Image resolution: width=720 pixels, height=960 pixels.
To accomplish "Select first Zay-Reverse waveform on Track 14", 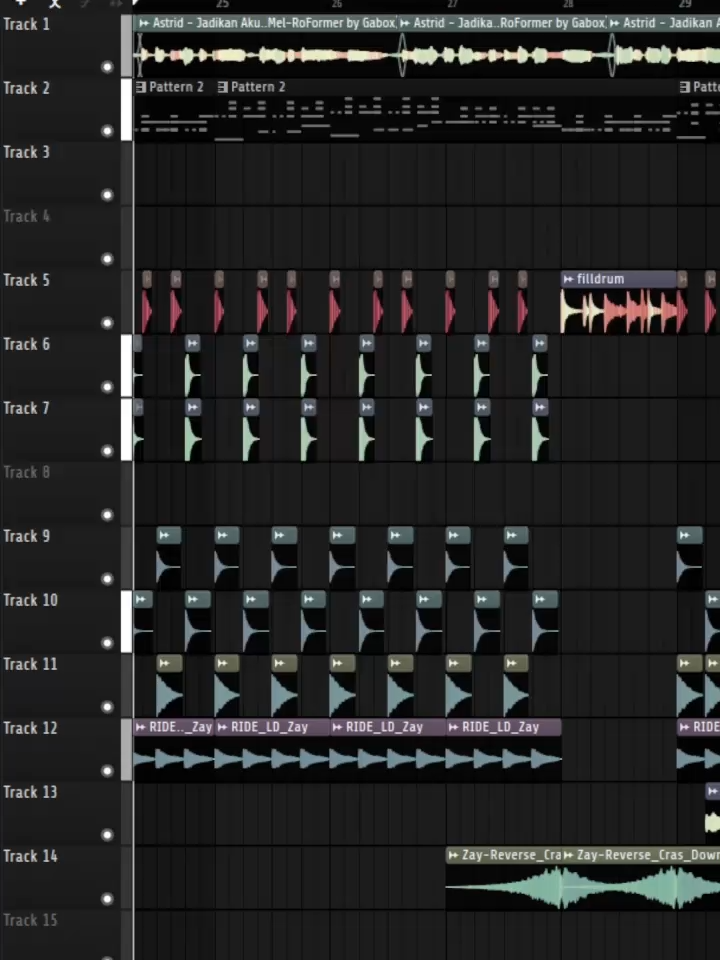I will click(503, 887).
